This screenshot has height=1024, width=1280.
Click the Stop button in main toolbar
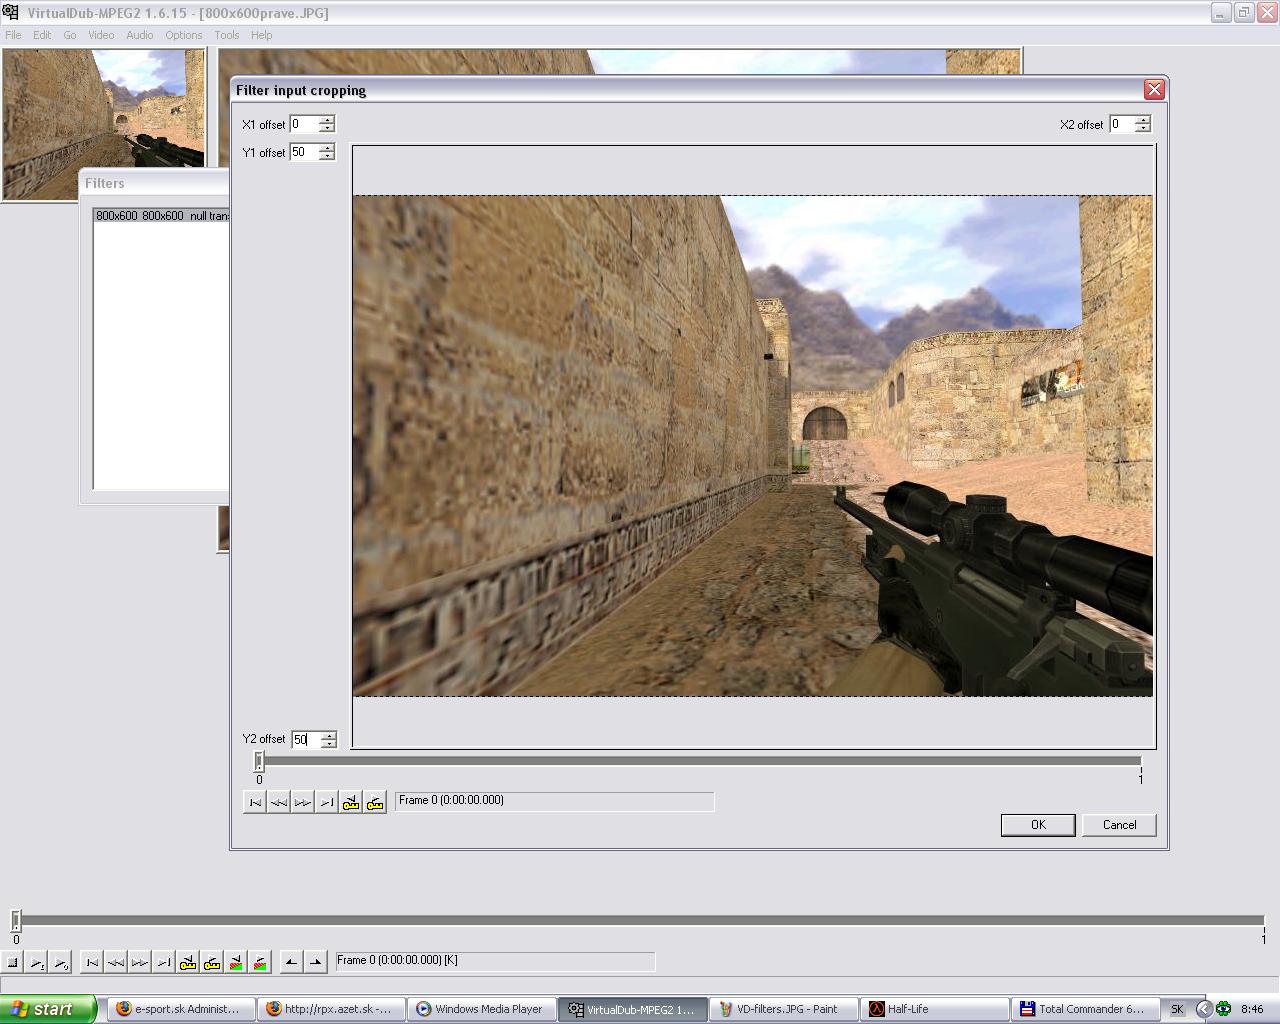13,962
